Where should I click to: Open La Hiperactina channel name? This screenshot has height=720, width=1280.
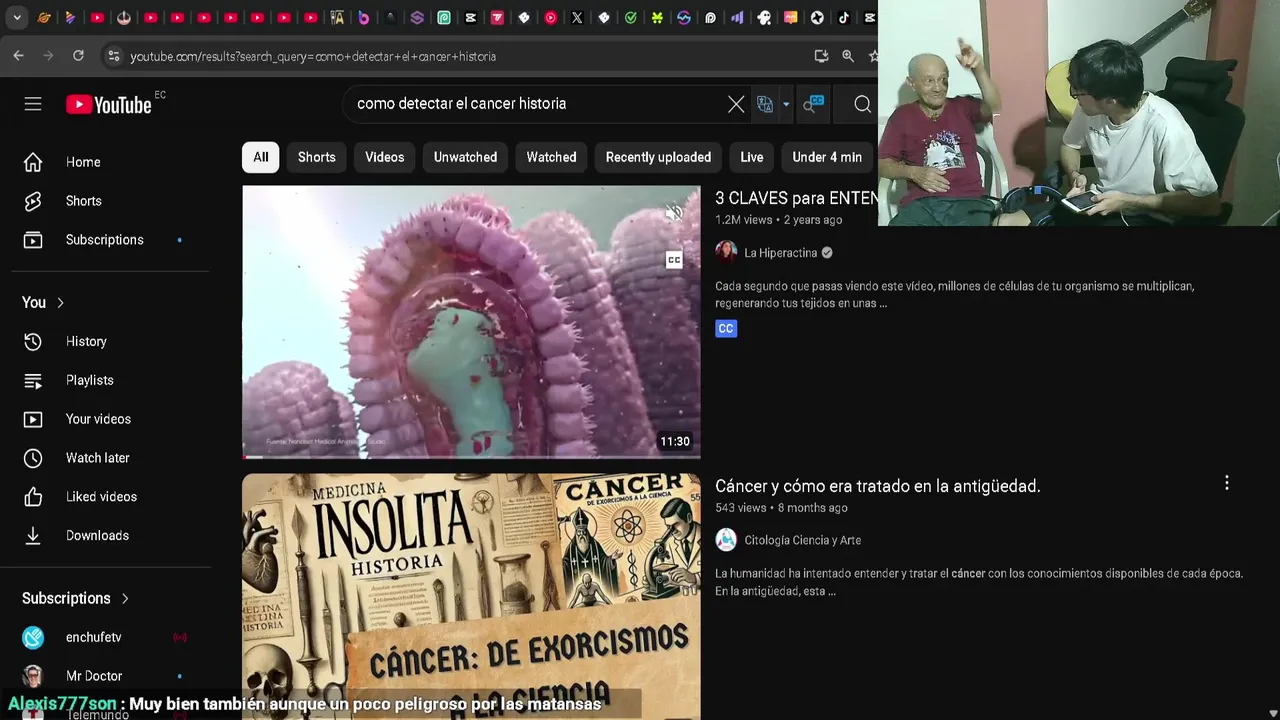781,253
